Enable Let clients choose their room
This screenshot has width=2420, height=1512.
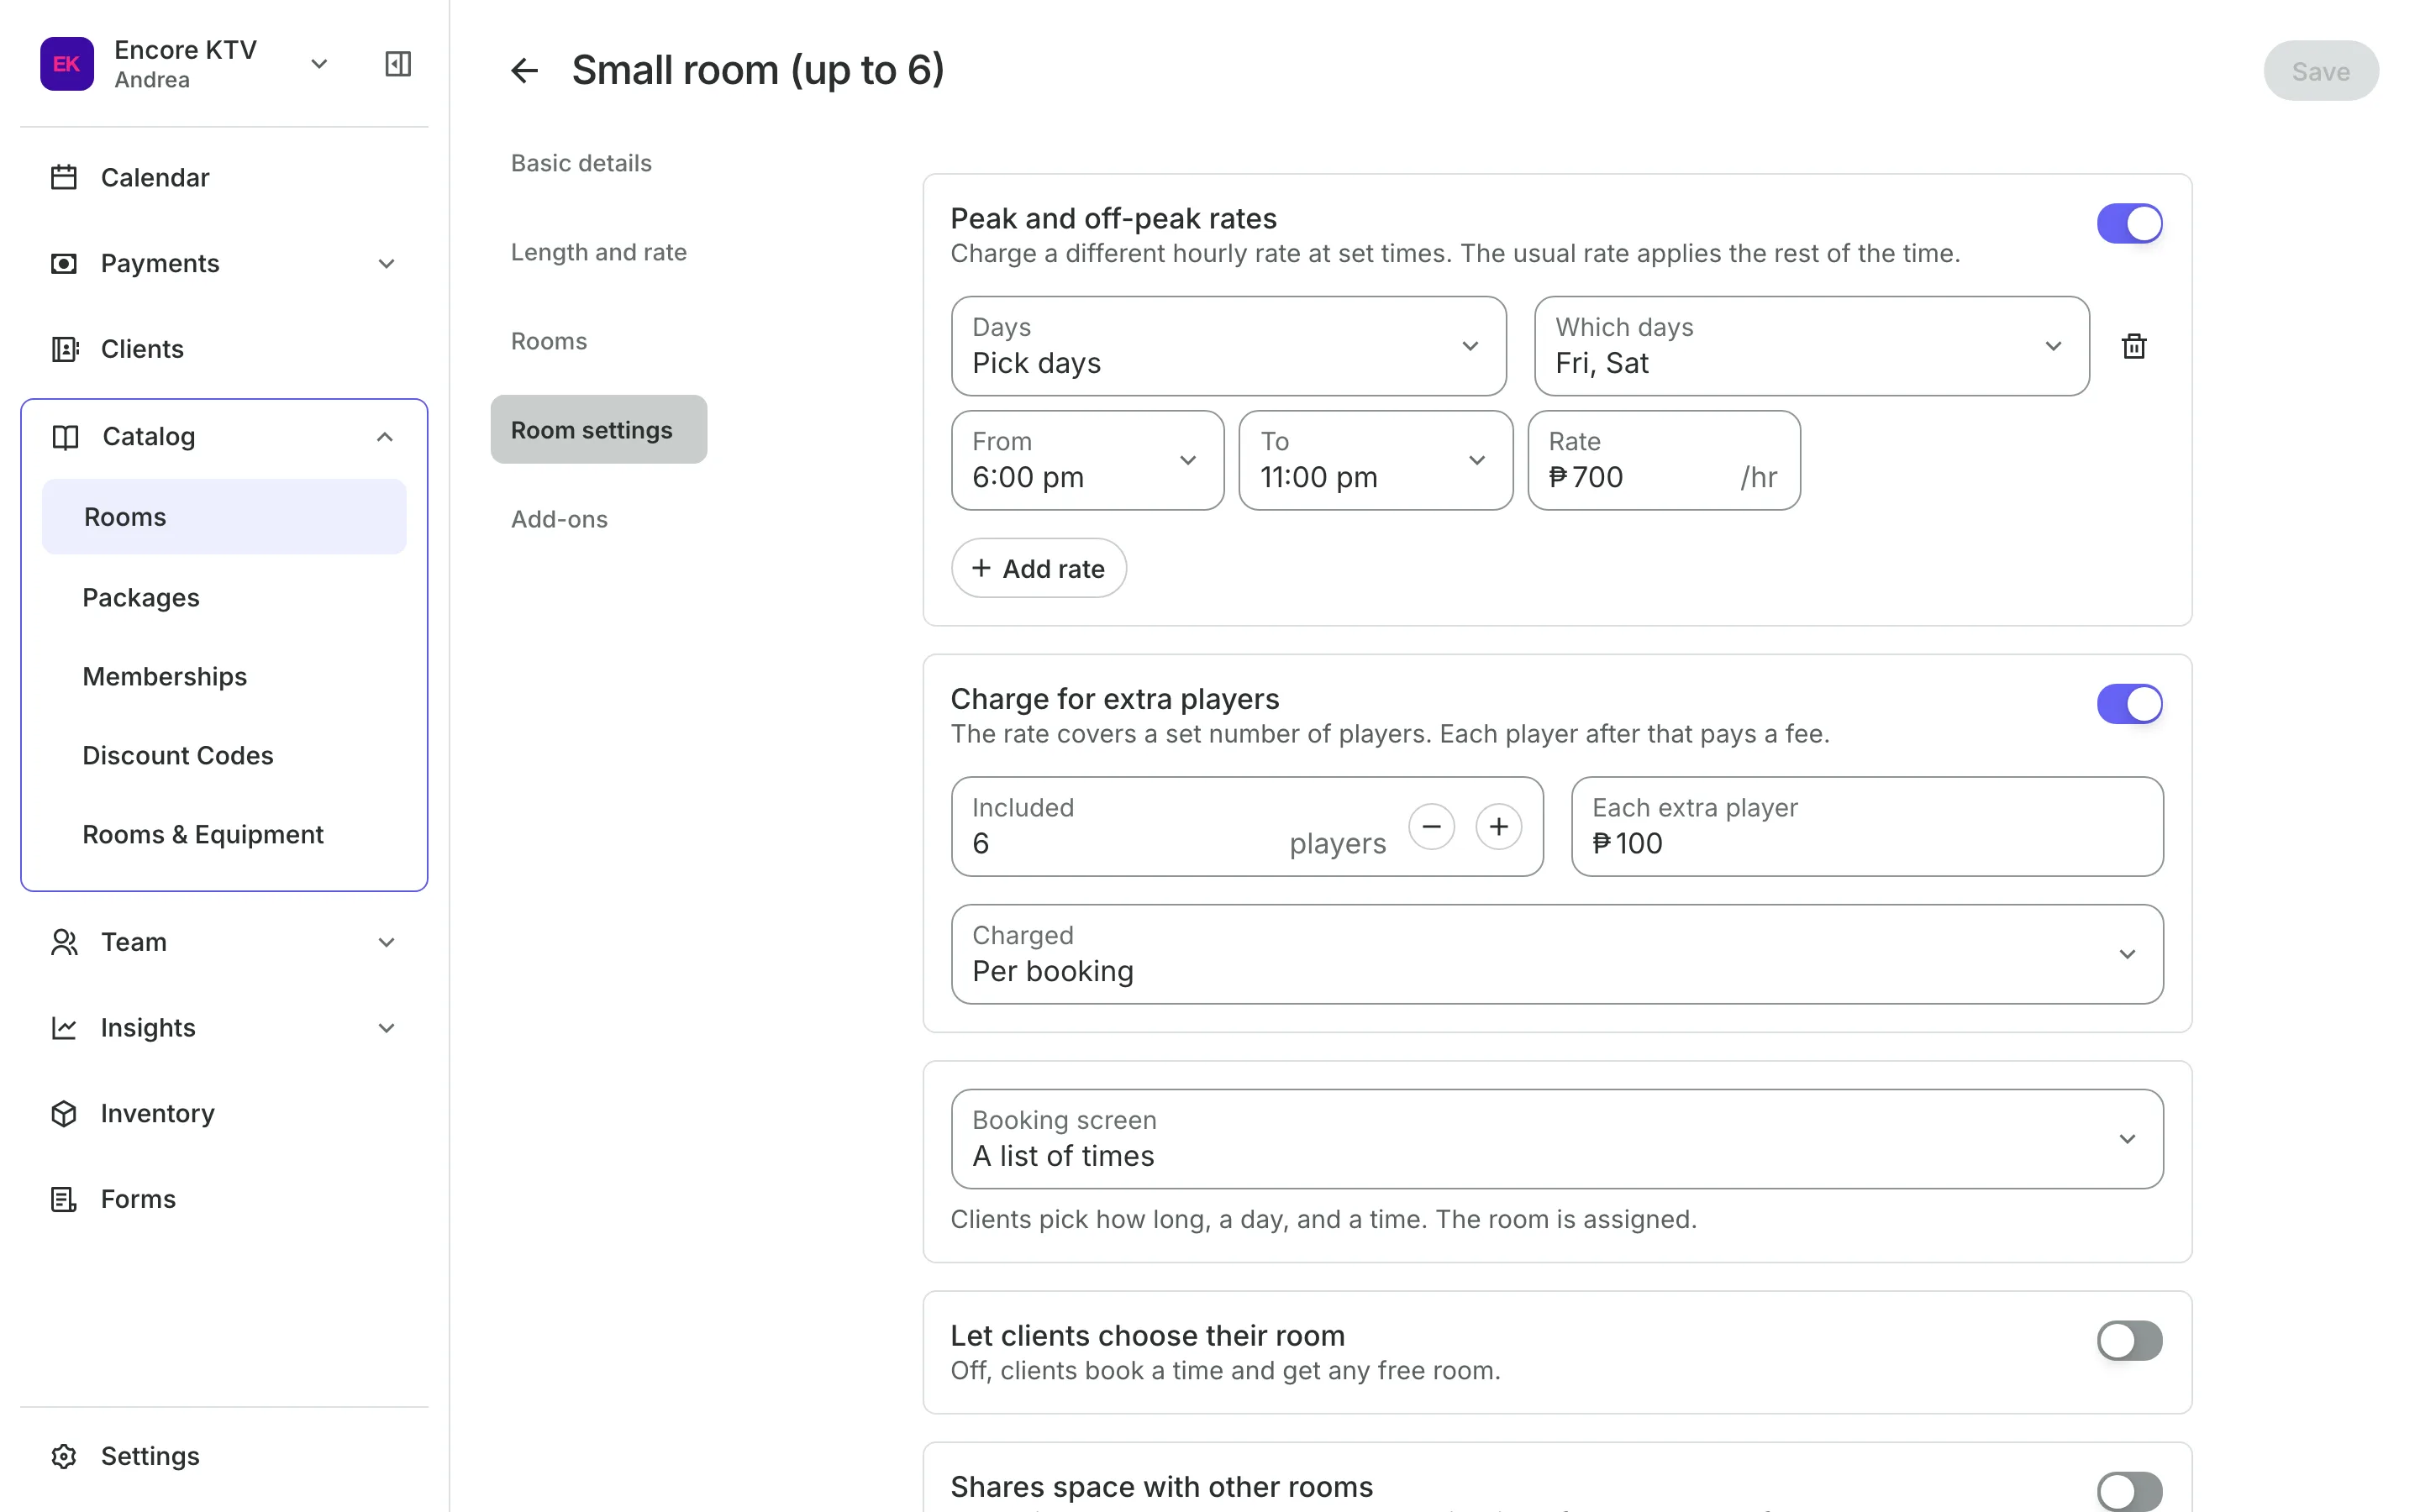[2129, 1340]
